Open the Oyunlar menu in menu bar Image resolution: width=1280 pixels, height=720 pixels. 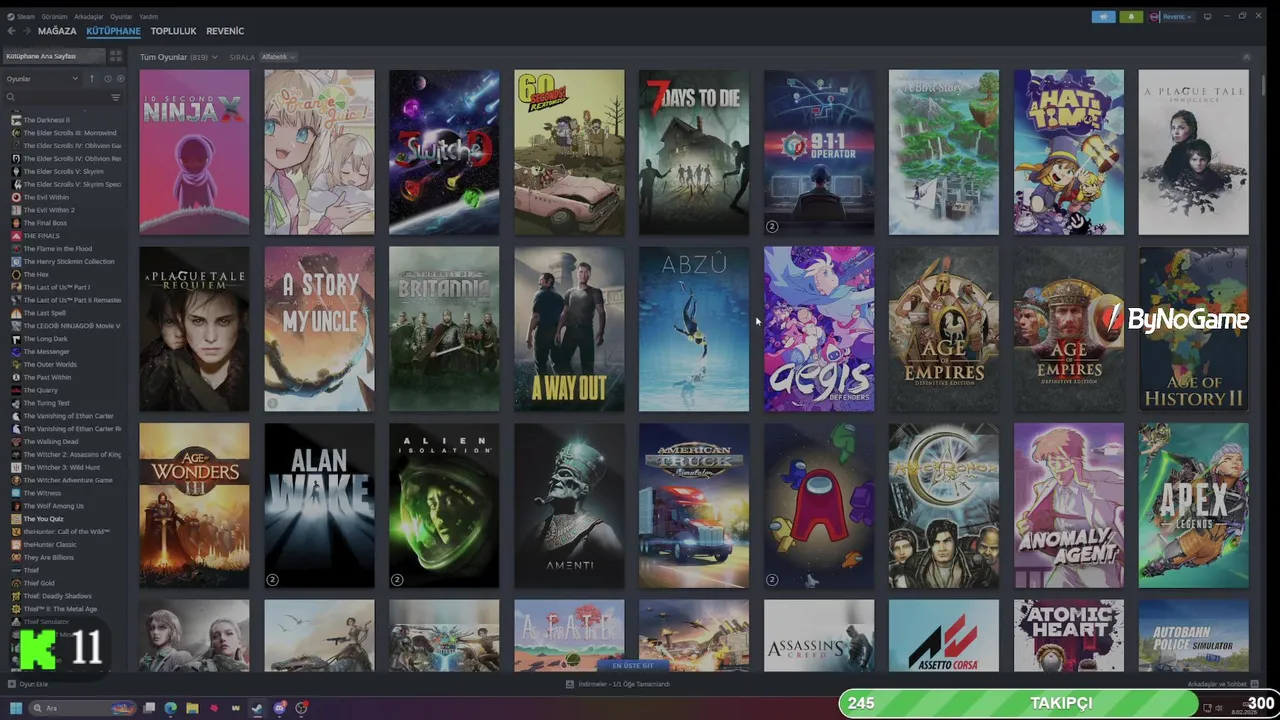pos(121,17)
